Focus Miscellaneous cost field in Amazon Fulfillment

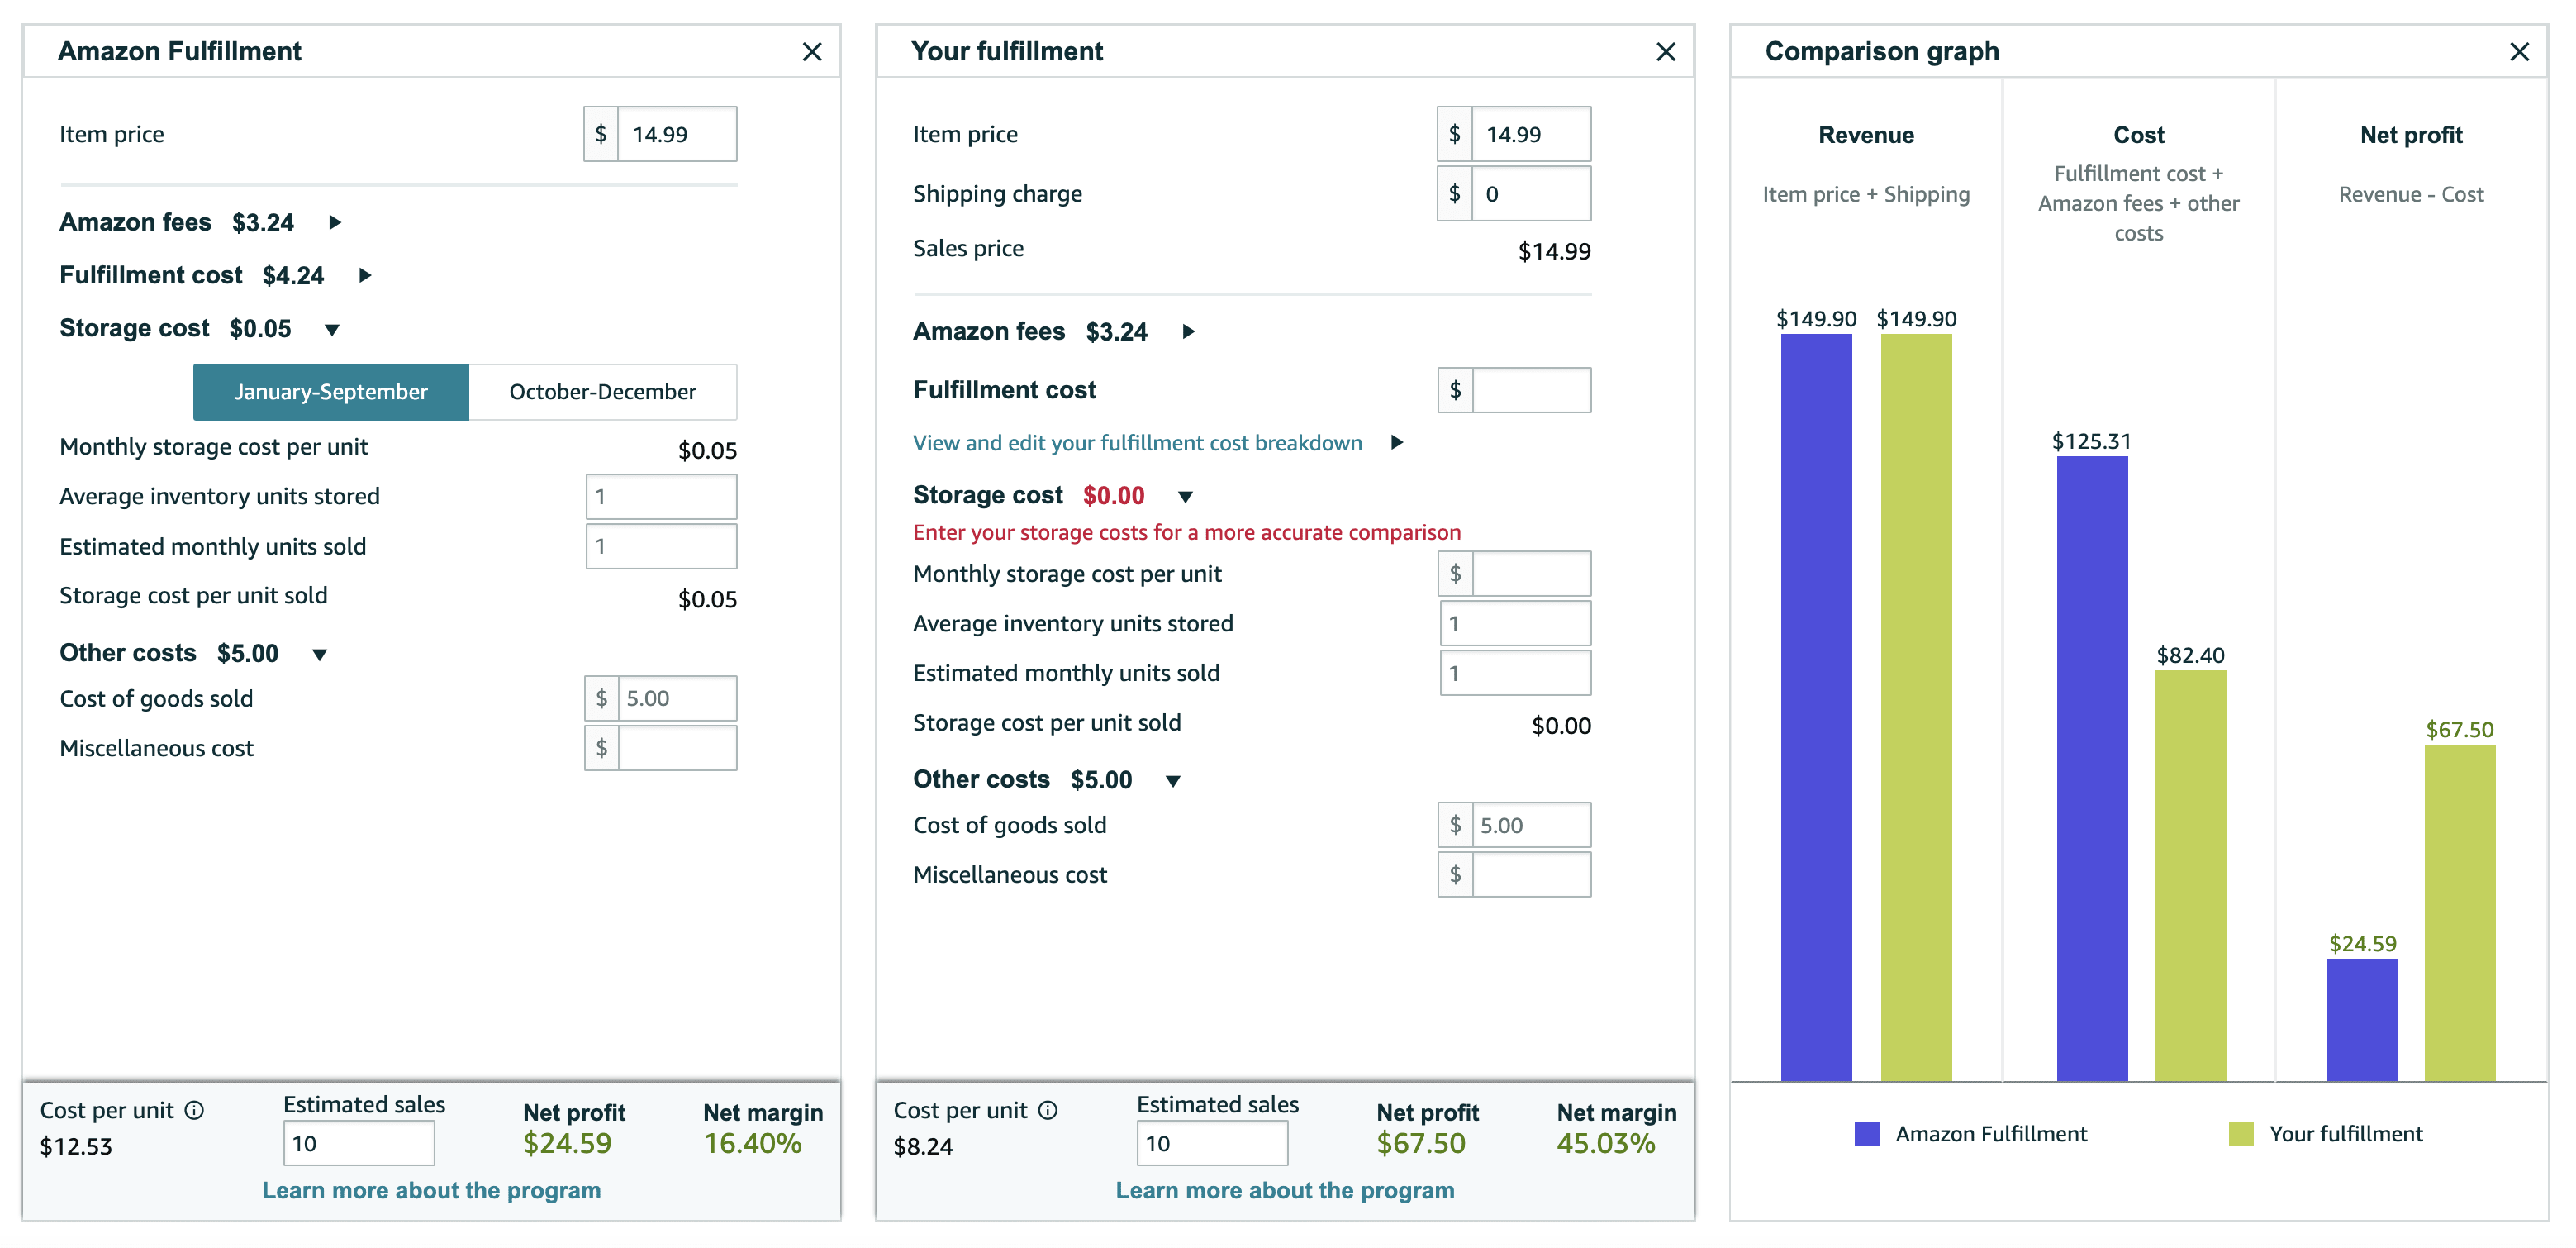click(677, 748)
